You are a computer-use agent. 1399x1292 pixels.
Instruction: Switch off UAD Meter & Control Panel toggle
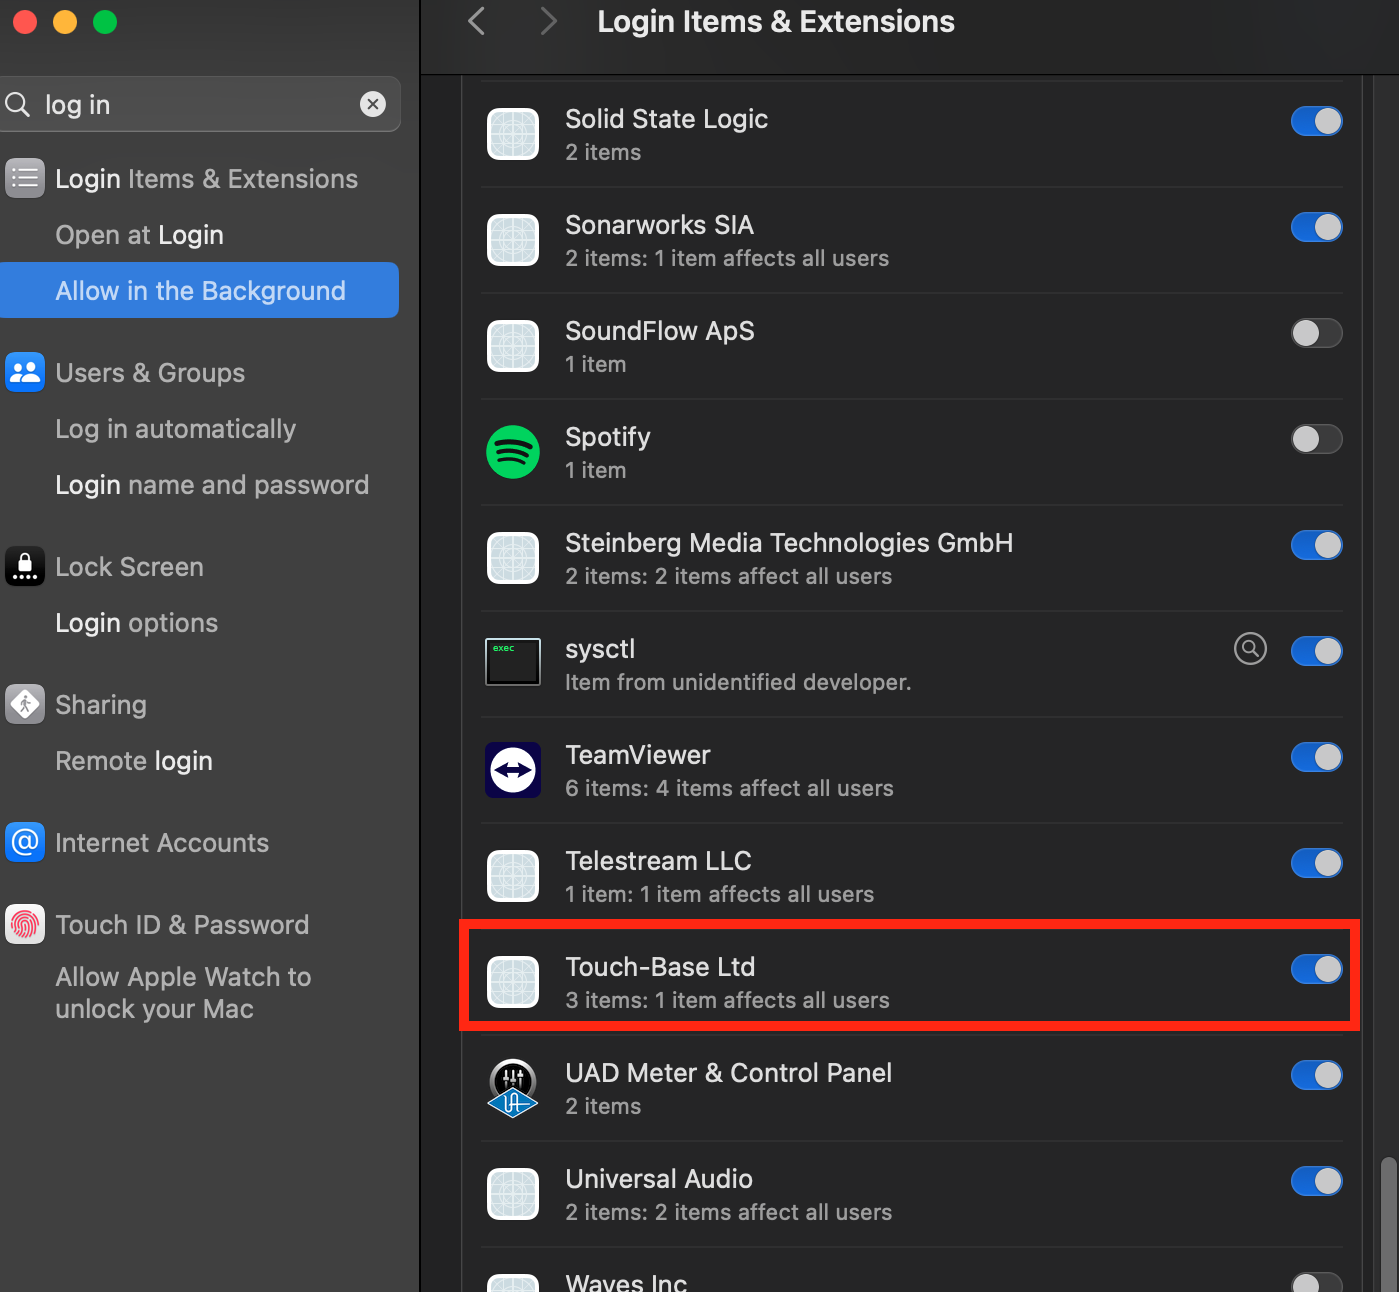pos(1316,1075)
